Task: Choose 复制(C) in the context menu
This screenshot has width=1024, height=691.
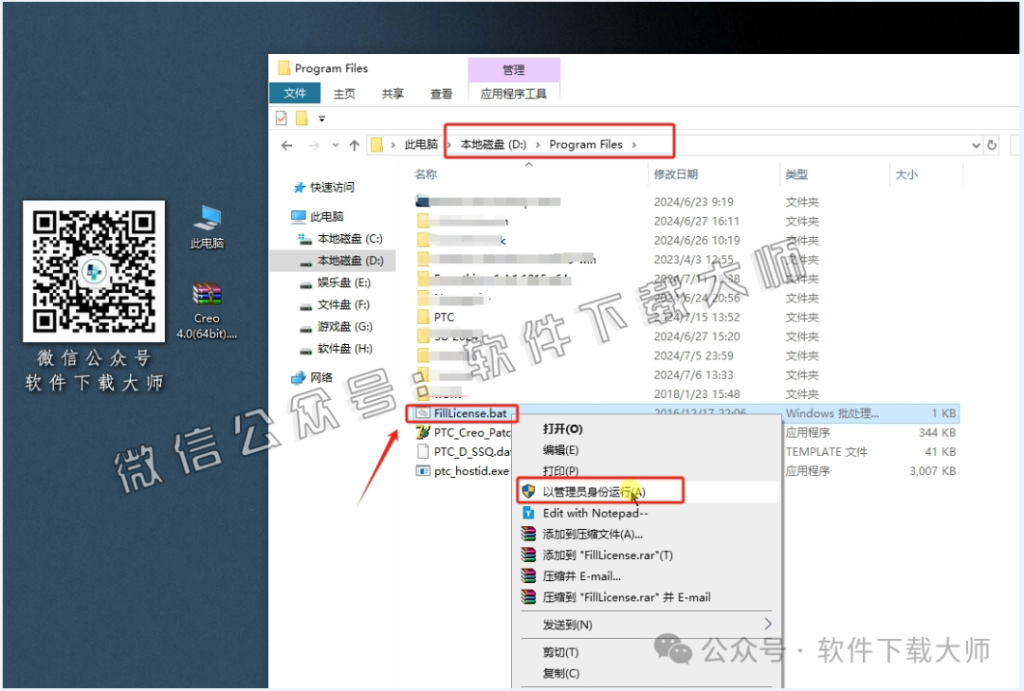Action: pos(561,673)
